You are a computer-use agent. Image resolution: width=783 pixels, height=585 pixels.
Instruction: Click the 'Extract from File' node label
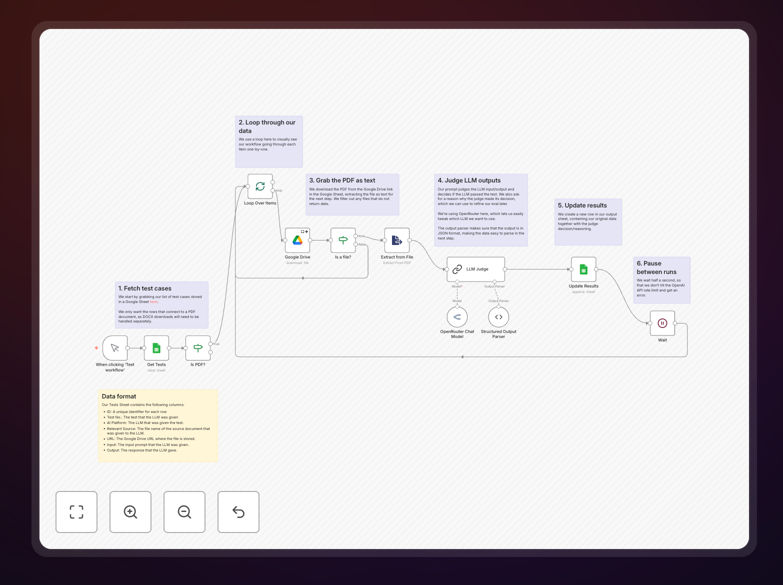pyautogui.click(x=397, y=257)
